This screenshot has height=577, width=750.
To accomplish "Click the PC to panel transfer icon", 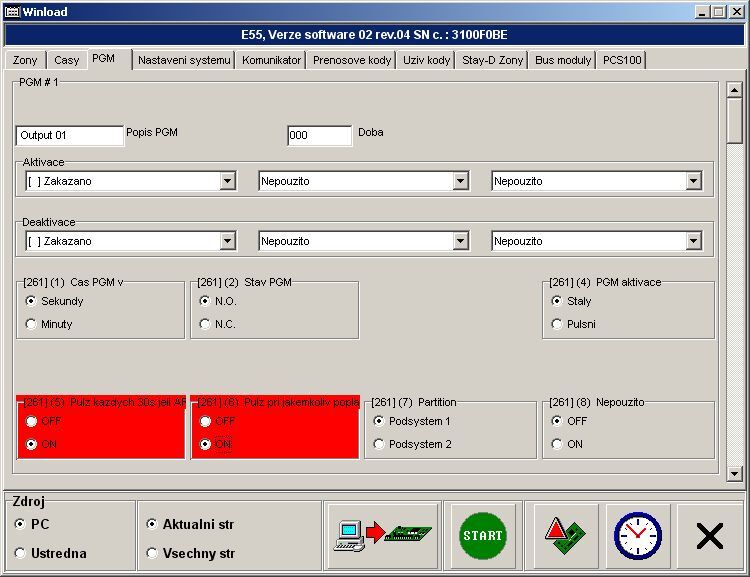I will coord(383,537).
